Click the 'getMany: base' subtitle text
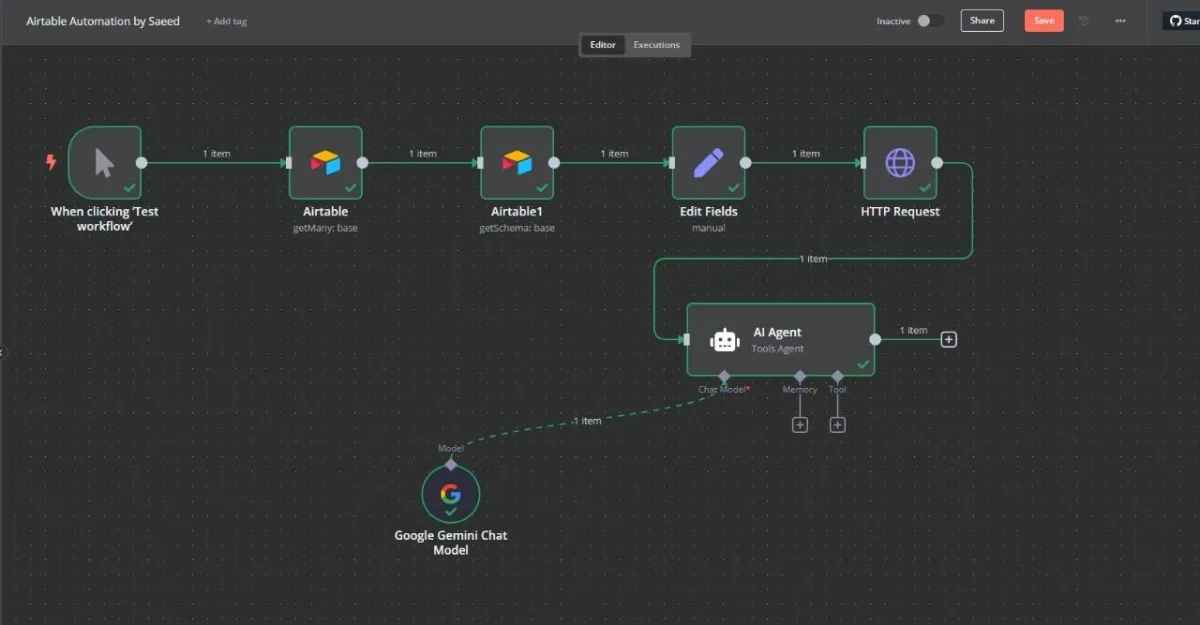This screenshot has height=625, width=1200. pos(325,228)
